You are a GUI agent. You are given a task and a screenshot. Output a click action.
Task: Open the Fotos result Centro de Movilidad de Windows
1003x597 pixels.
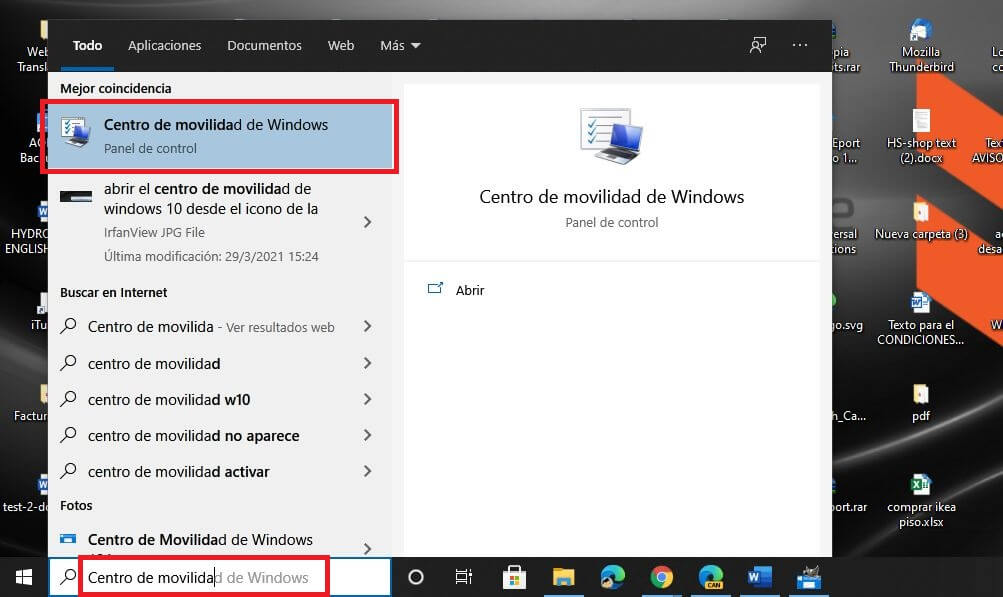coord(200,540)
